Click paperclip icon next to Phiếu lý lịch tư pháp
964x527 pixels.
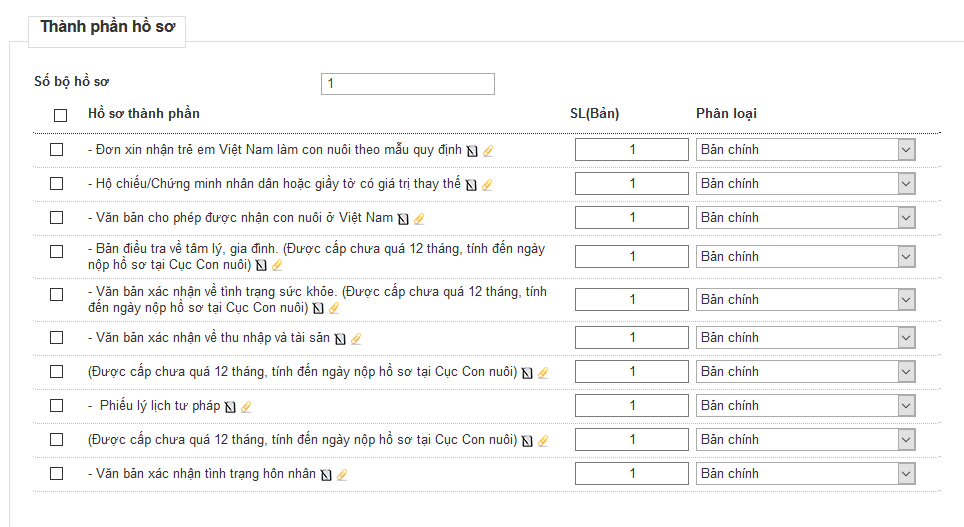(246, 407)
